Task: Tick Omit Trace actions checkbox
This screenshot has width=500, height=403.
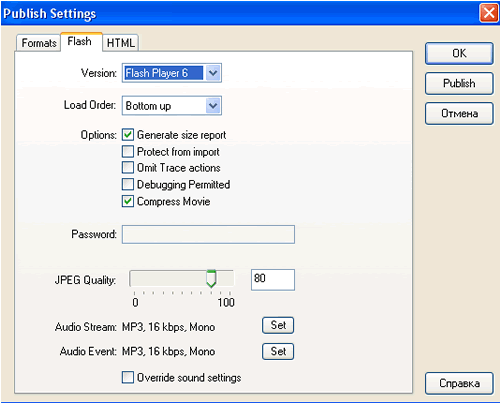Action: (128, 167)
